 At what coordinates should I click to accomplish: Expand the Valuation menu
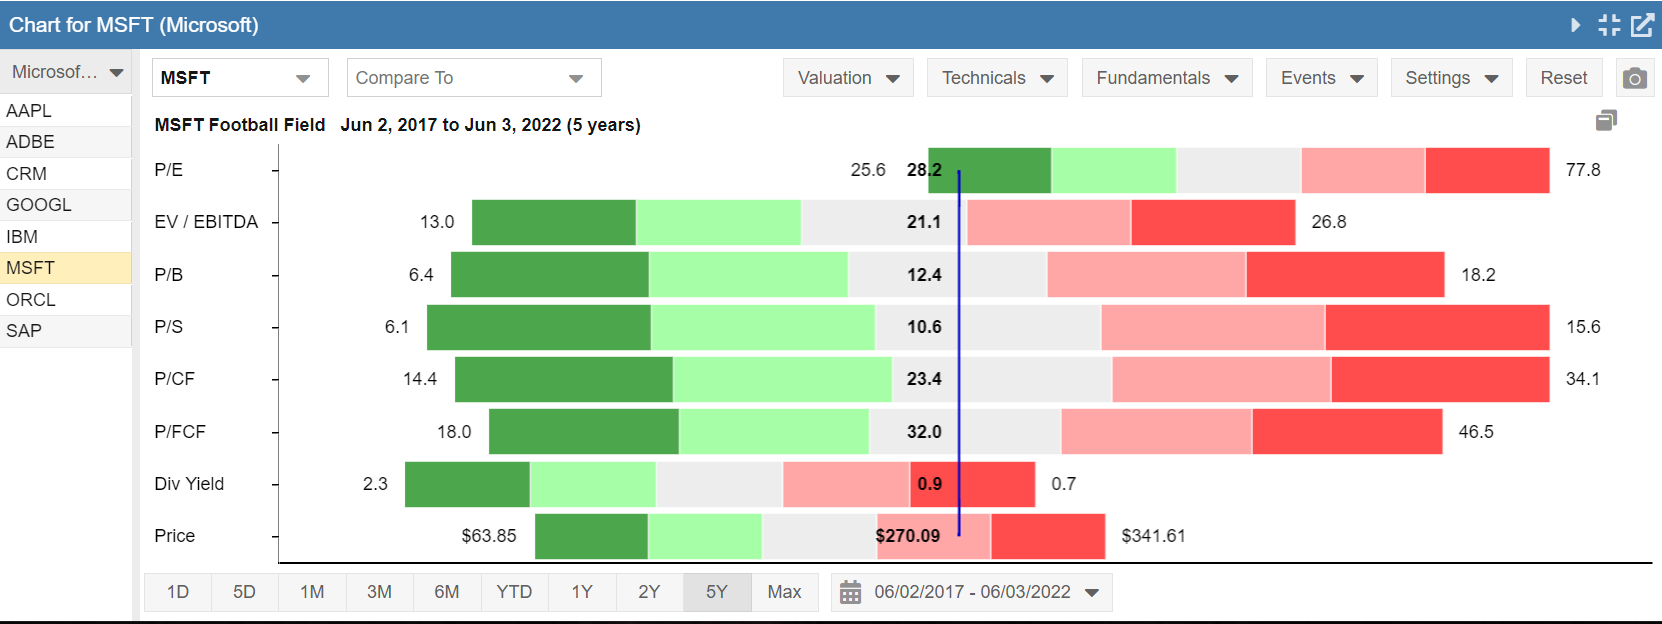point(848,78)
